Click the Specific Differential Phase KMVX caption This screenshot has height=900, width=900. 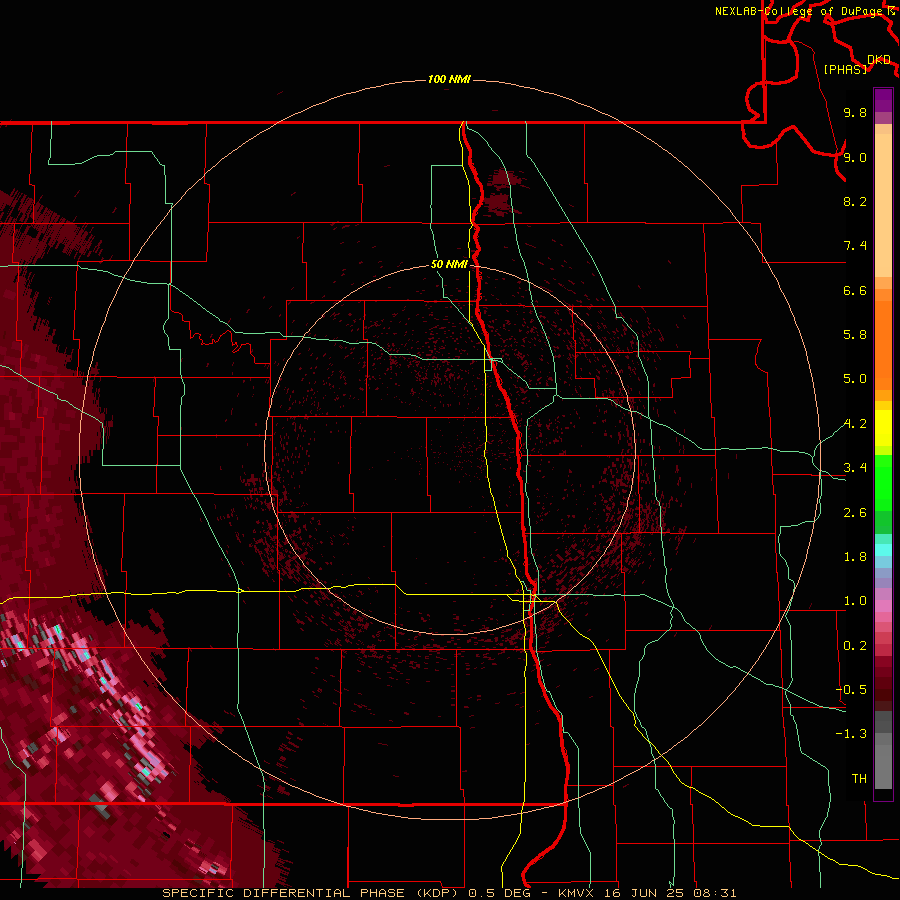click(449, 893)
